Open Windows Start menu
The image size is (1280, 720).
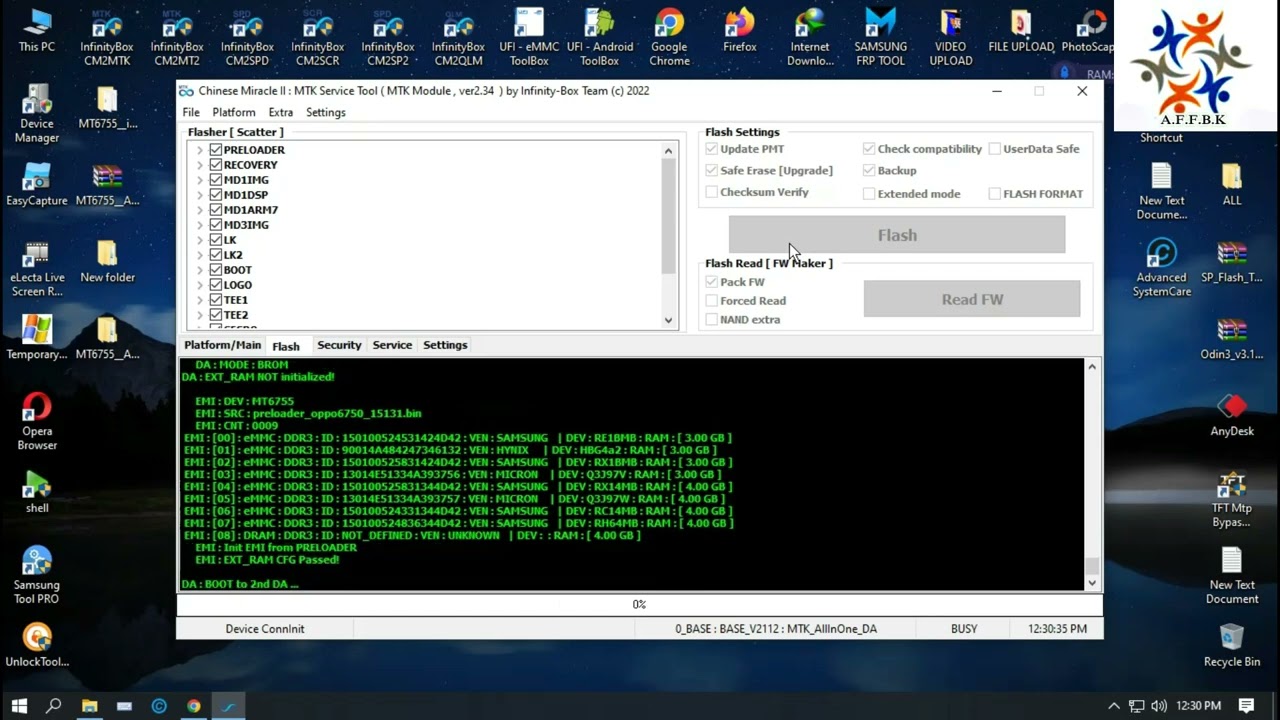[19, 706]
